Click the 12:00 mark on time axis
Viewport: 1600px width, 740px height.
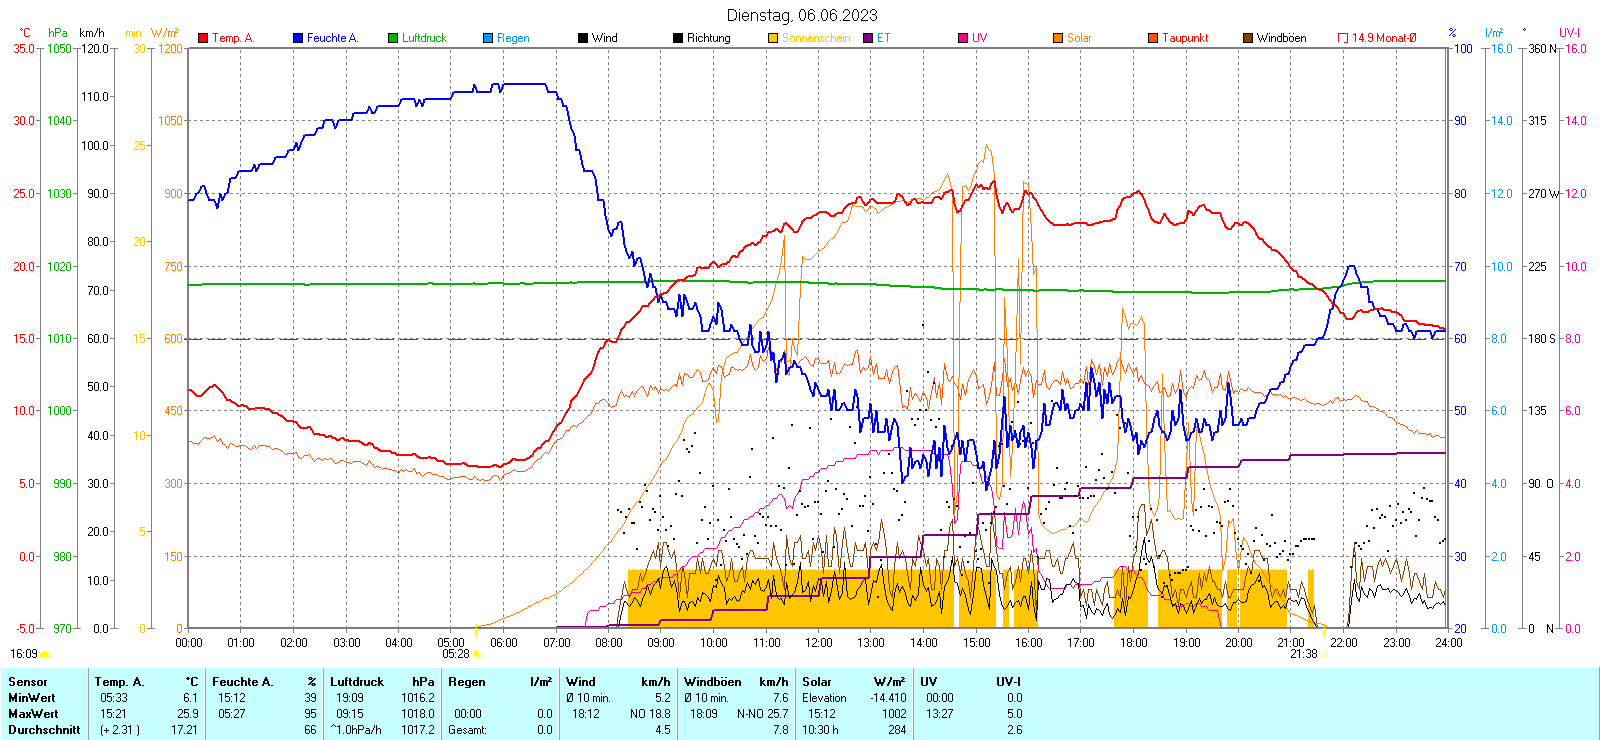[818, 643]
